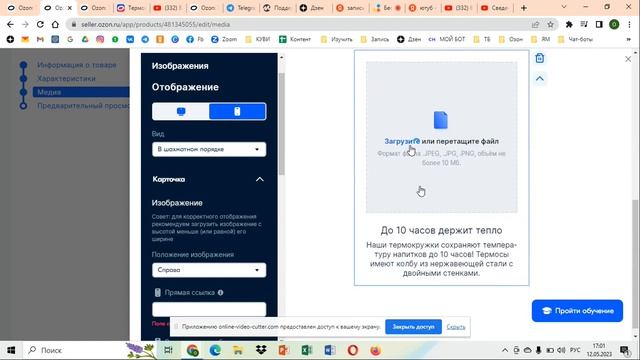This screenshot has height=360, width=640.
Task: Go to 'Характеристики' step
Action: pos(66,78)
